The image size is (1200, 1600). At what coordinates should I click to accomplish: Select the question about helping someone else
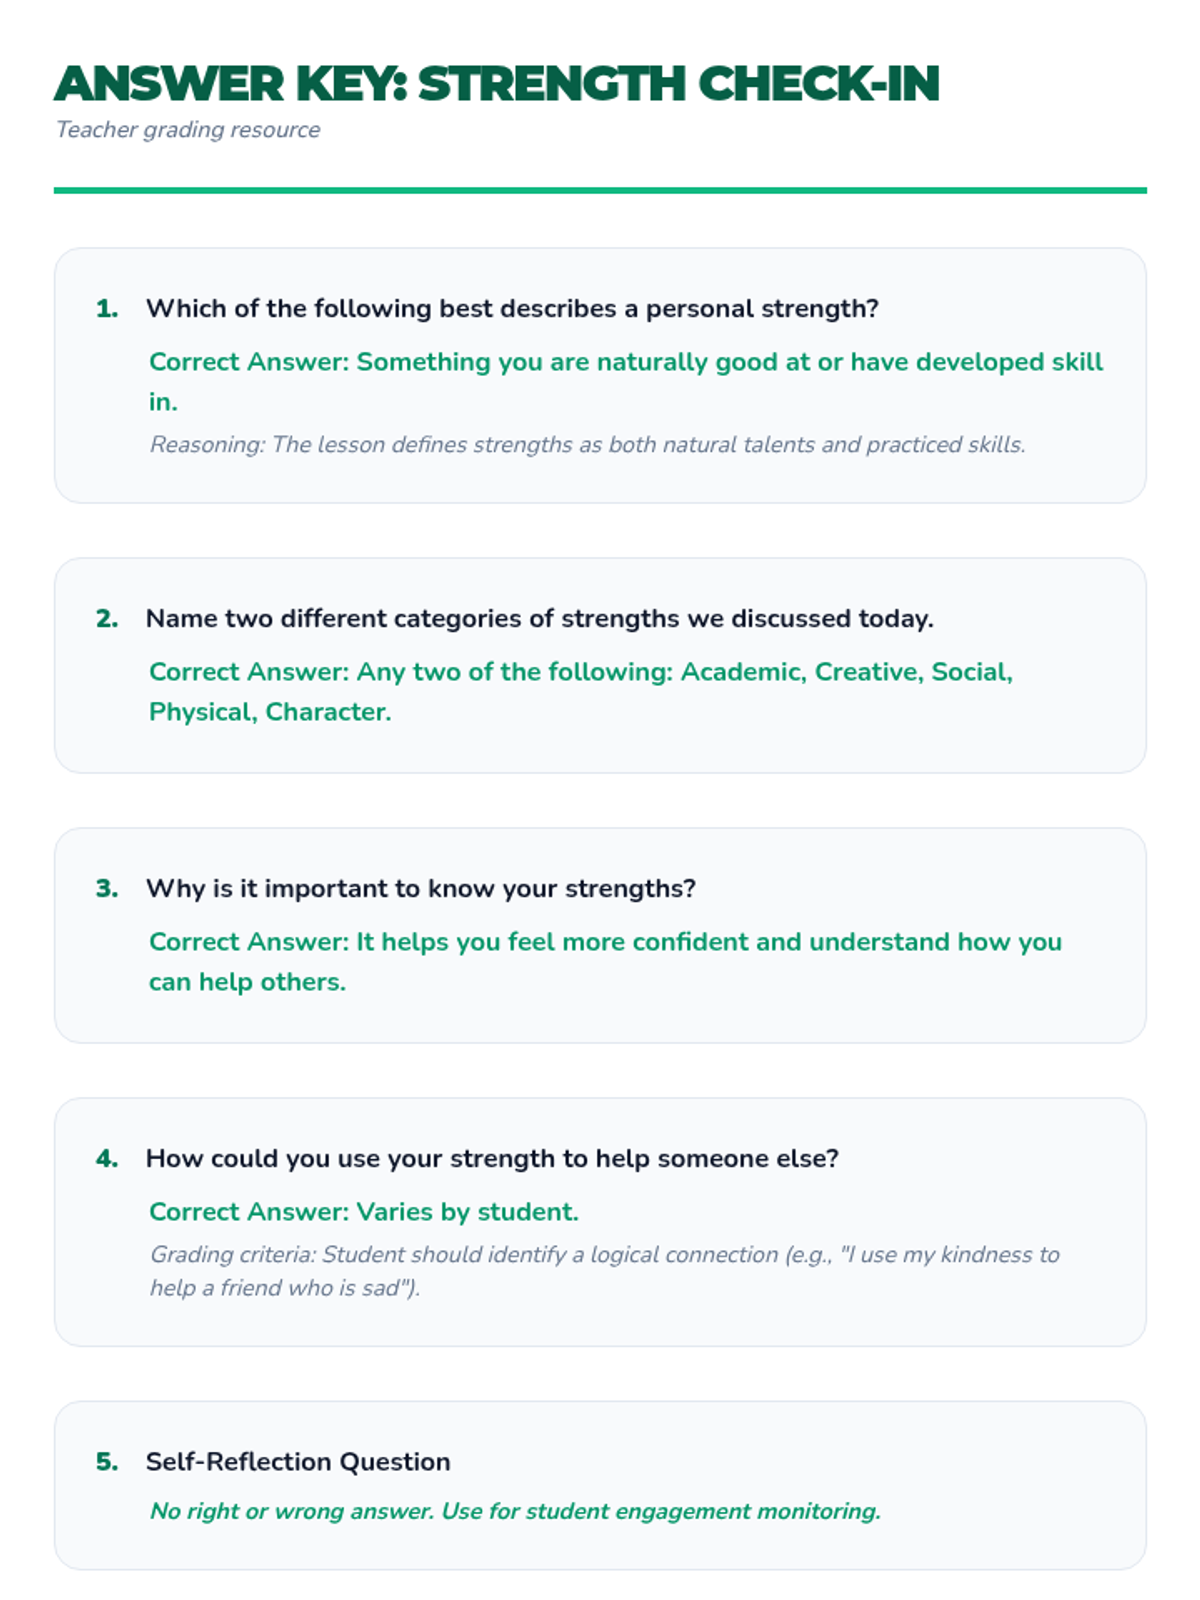pos(492,1159)
